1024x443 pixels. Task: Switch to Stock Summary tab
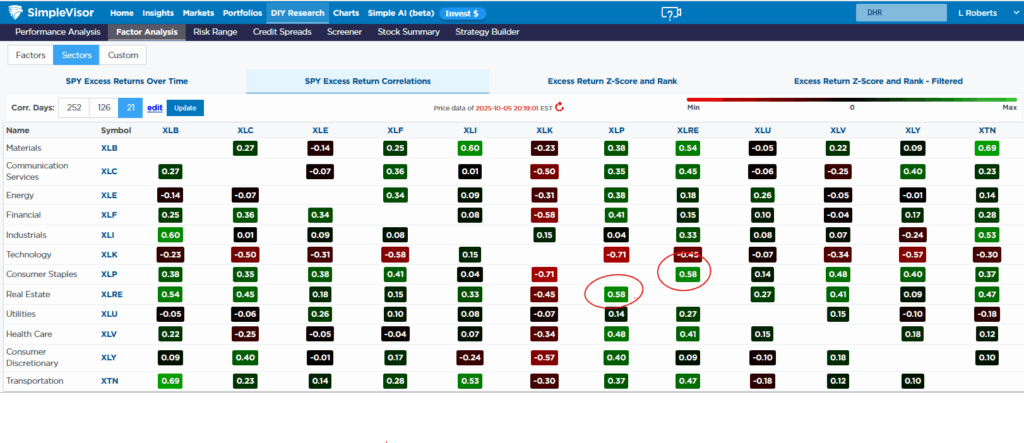click(408, 32)
